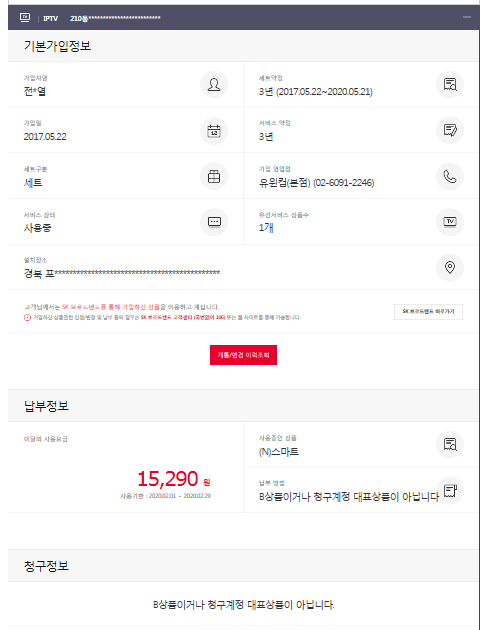
Task: Click the set type box icon
Action: click(x=214, y=176)
